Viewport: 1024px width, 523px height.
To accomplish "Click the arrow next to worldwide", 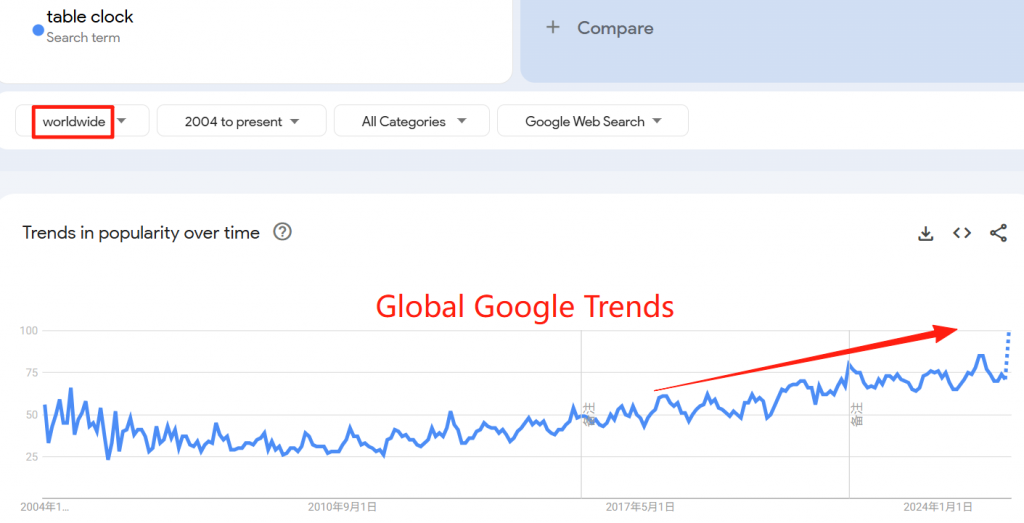I will point(121,121).
